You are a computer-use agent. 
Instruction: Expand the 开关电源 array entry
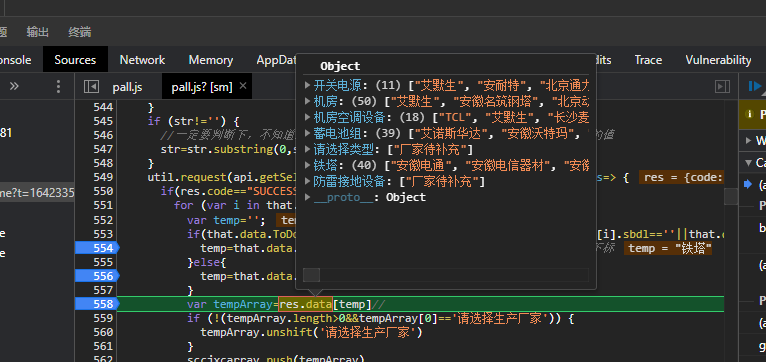point(307,85)
